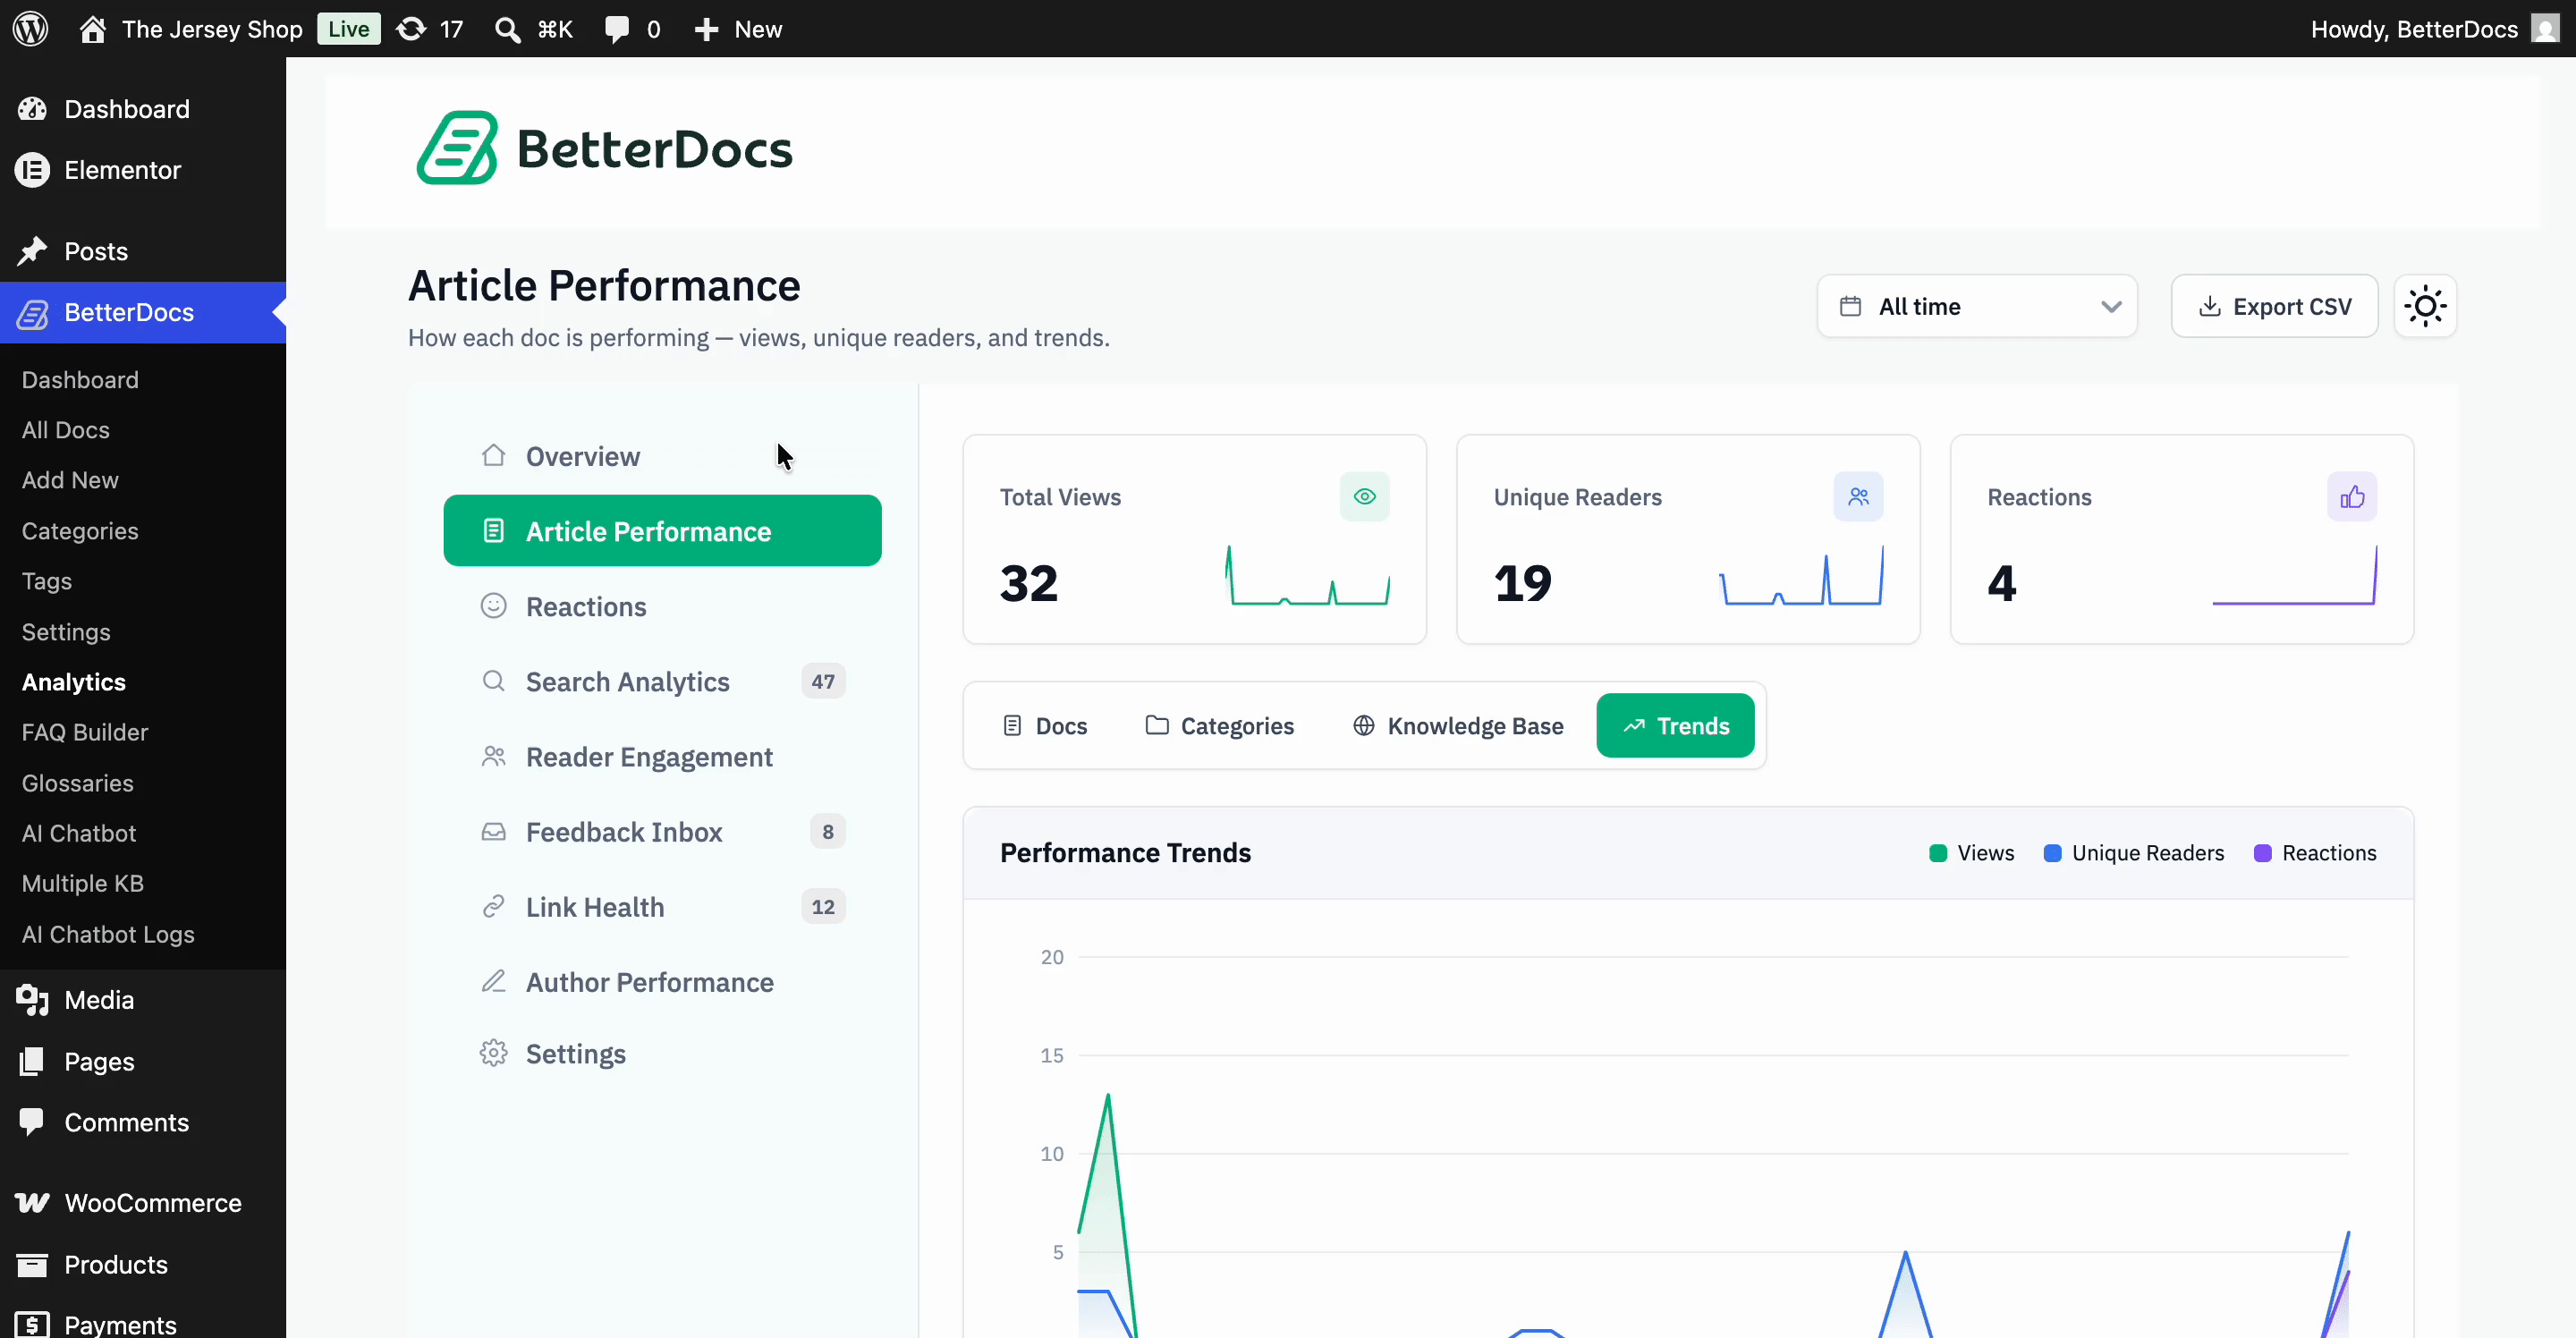Open Feedback Inbox section
This screenshot has height=1338, width=2576.
click(x=662, y=831)
